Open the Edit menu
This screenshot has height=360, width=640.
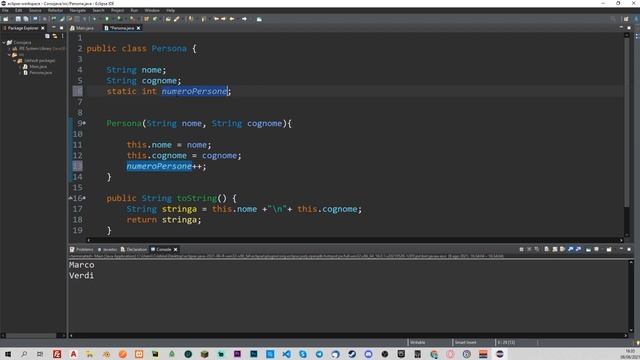click(x=19, y=10)
